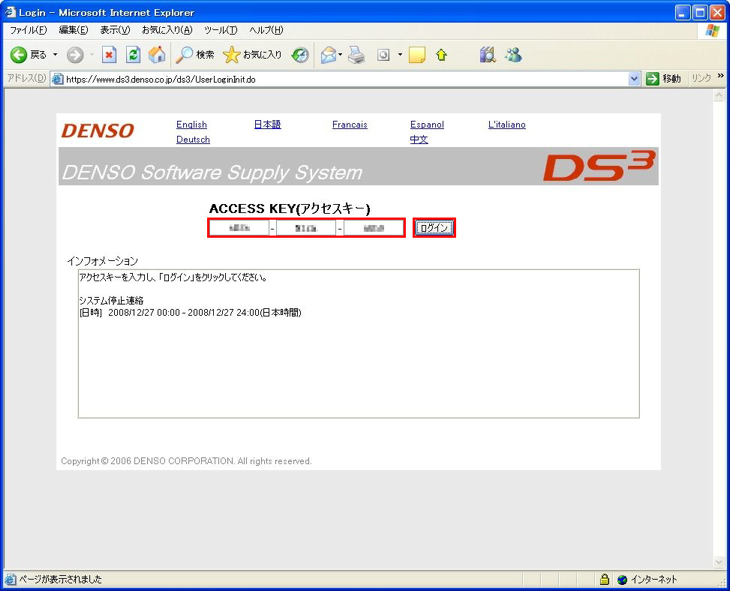This screenshot has width=730, height=591.
Task: Open Search (検索) magnifier button
Action: point(195,55)
